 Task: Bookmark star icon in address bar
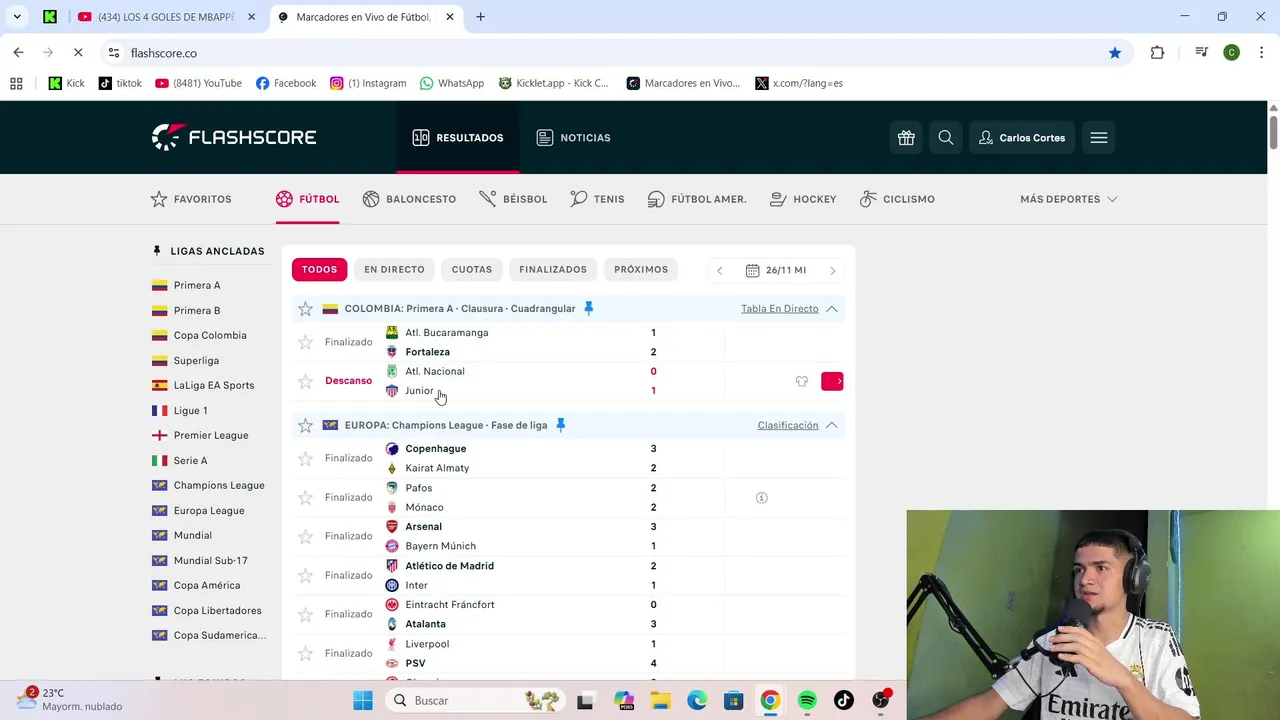(x=1115, y=53)
